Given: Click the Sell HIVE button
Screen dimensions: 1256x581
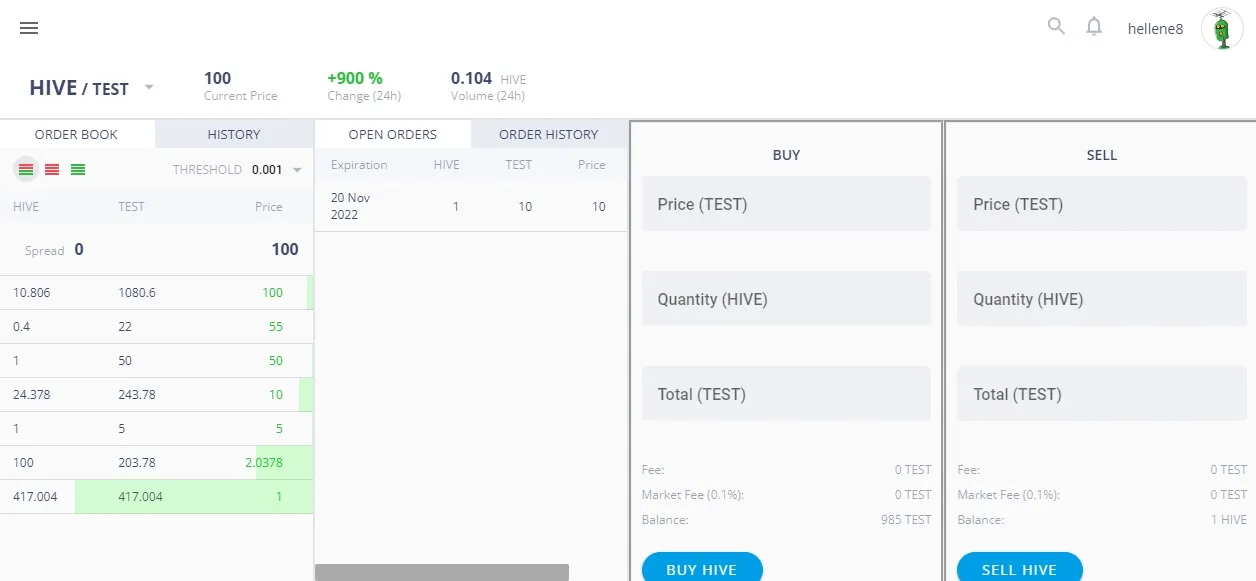Looking at the screenshot, I should [x=1019, y=569].
